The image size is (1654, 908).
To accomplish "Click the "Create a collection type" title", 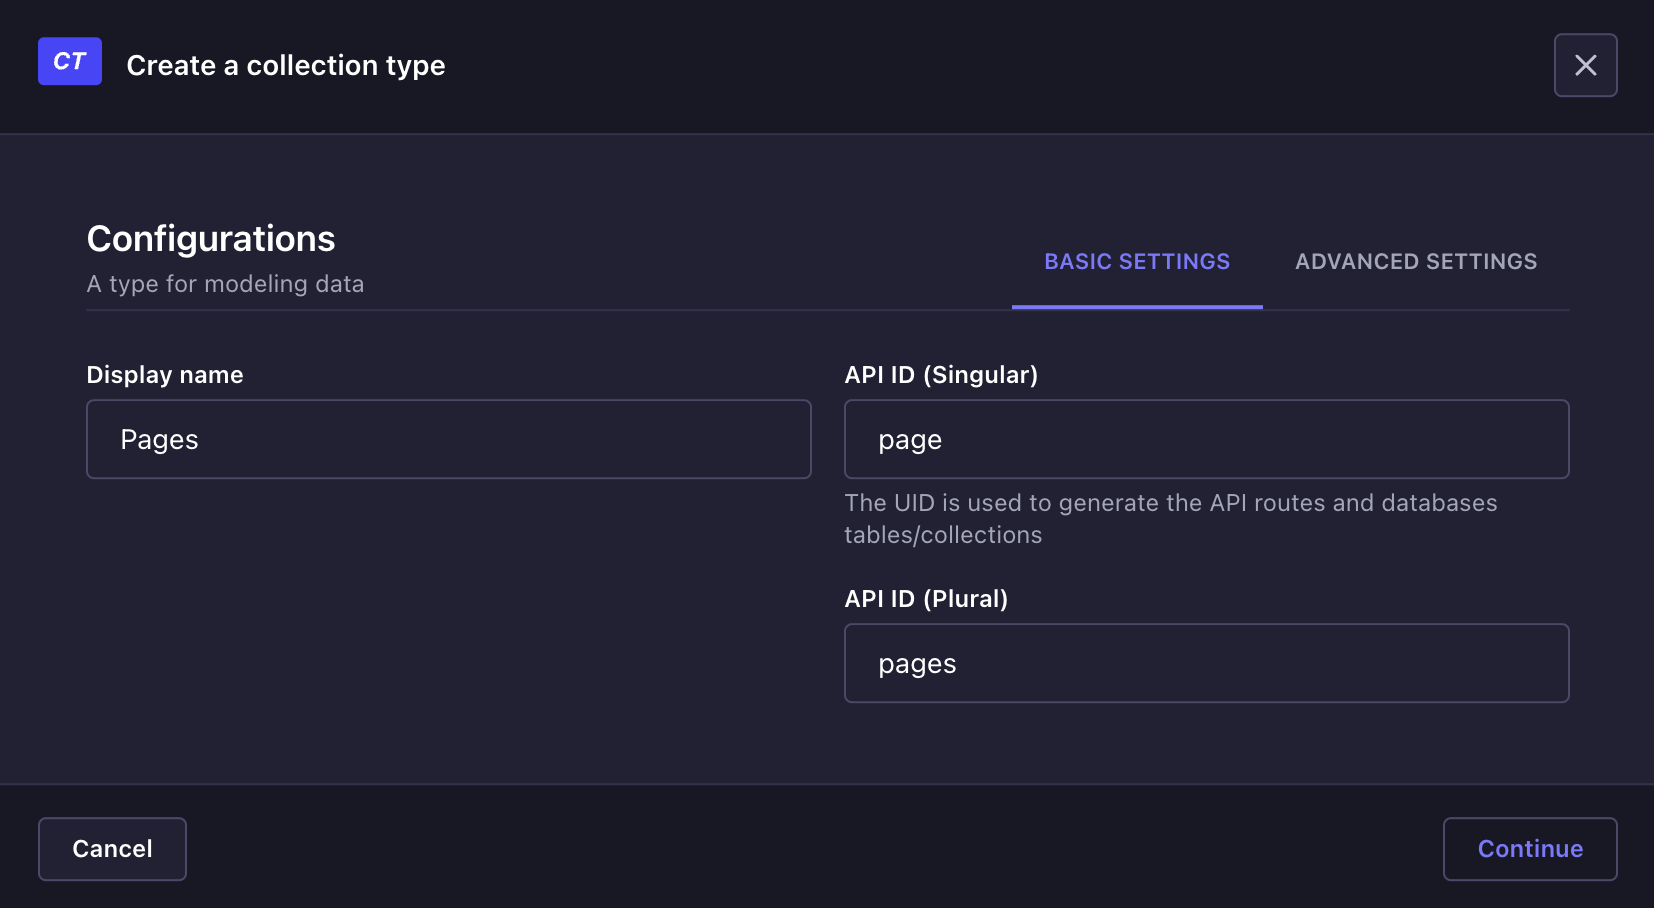I will (x=286, y=66).
